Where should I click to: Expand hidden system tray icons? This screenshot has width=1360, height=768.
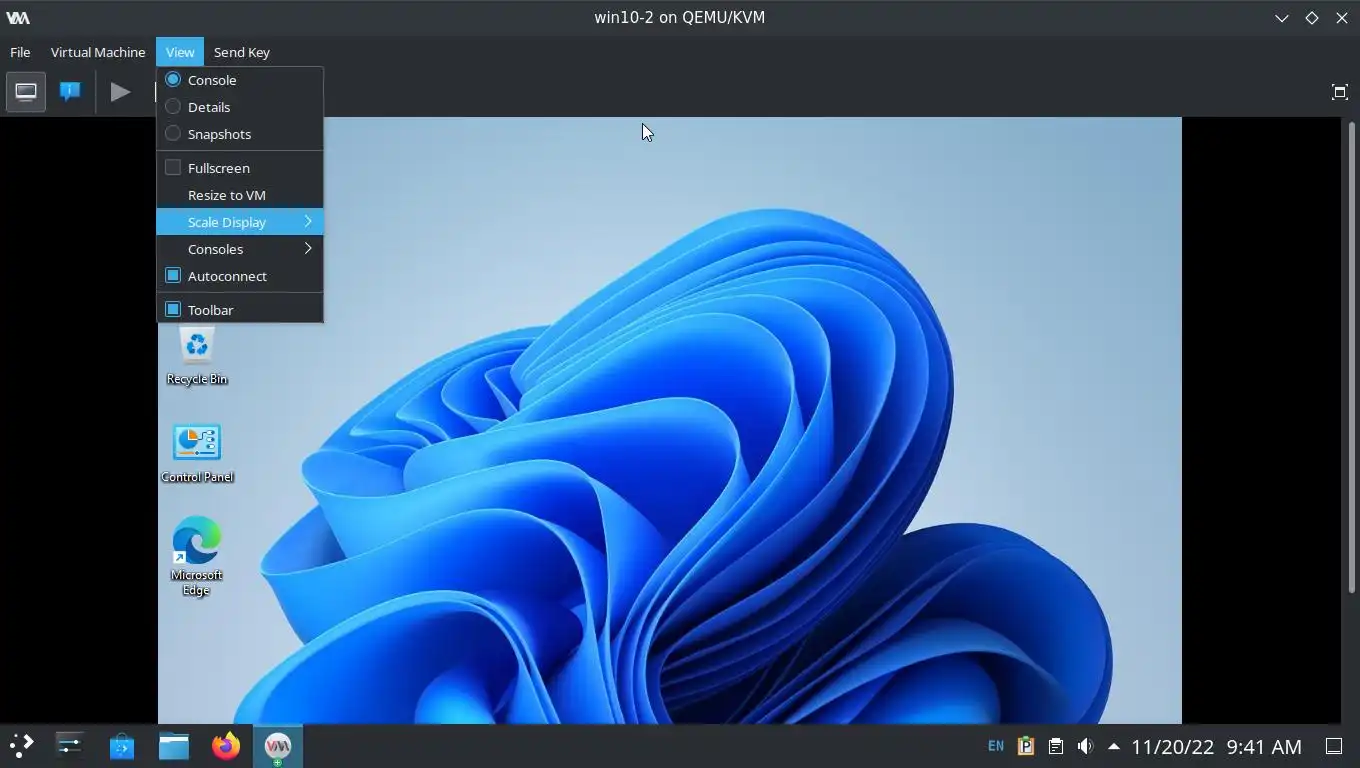pyautogui.click(x=1114, y=746)
